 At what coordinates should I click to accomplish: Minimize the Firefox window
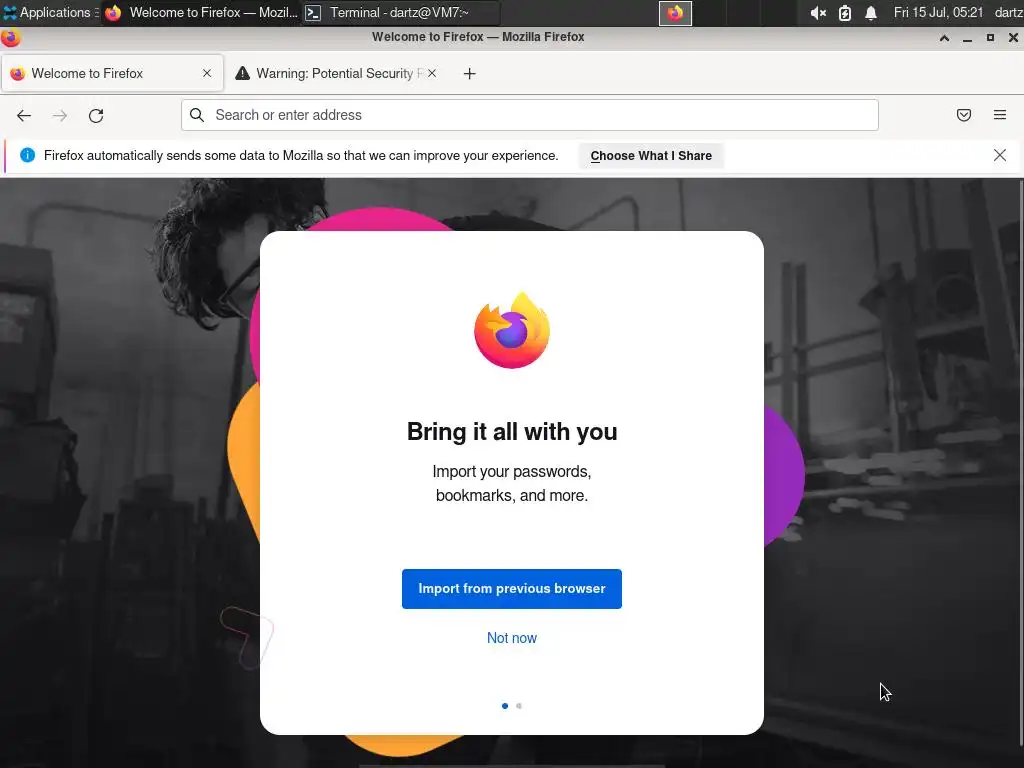pos(967,38)
